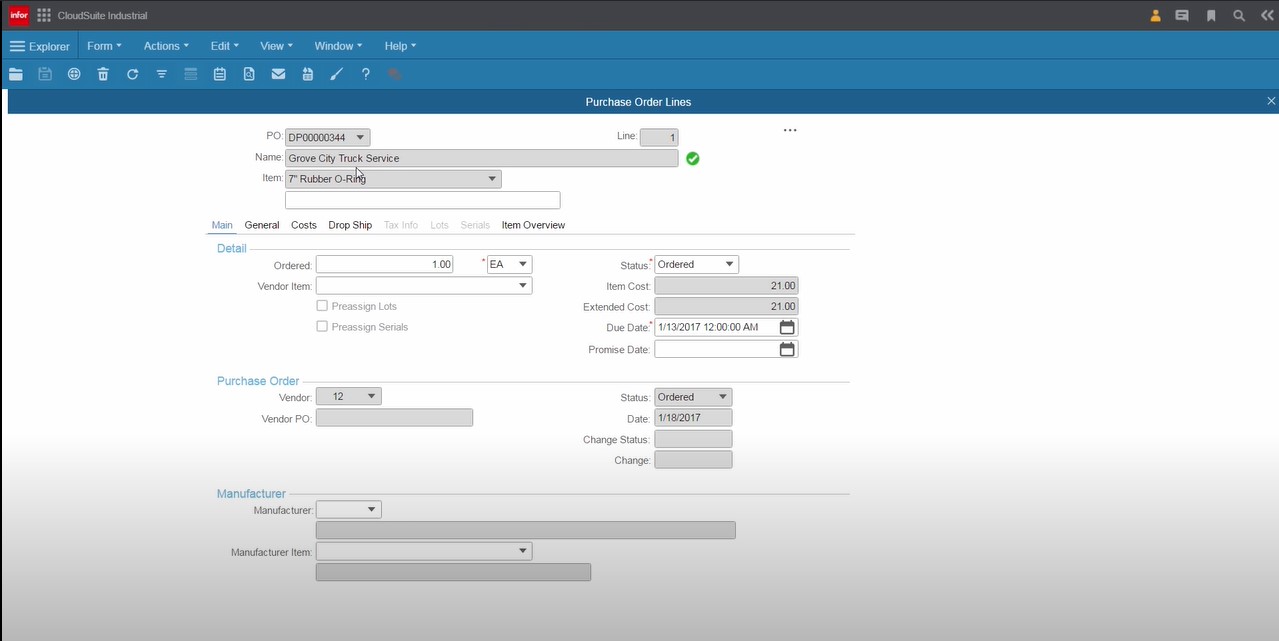1279x641 pixels.
Task: Expand the Item dropdown
Action: click(x=492, y=179)
